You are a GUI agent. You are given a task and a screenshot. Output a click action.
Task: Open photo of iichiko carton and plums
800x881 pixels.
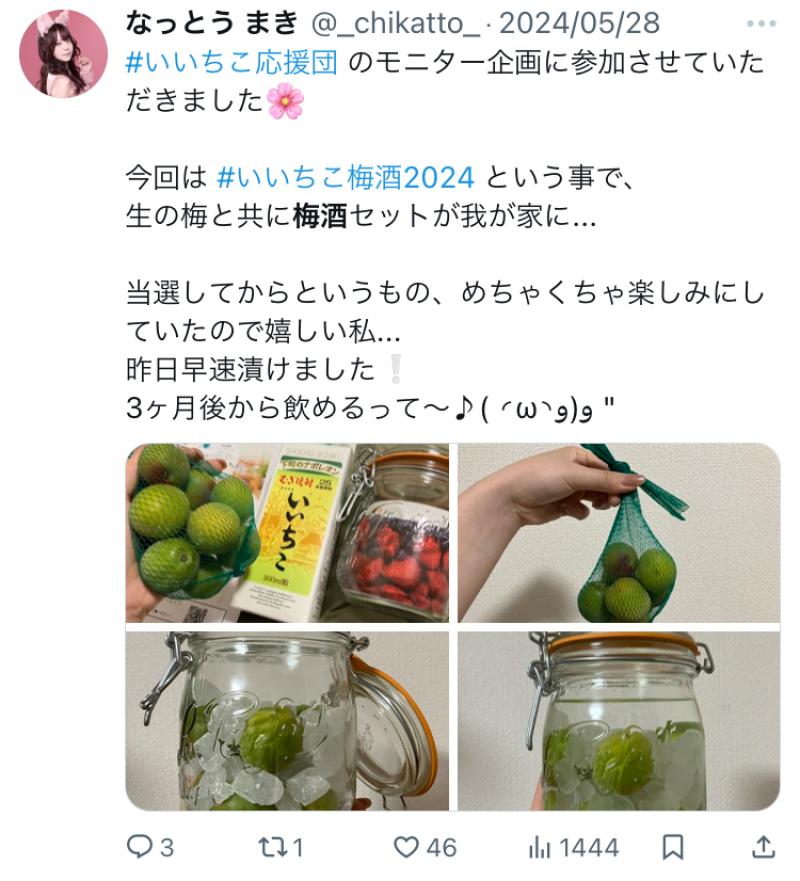tap(287, 533)
